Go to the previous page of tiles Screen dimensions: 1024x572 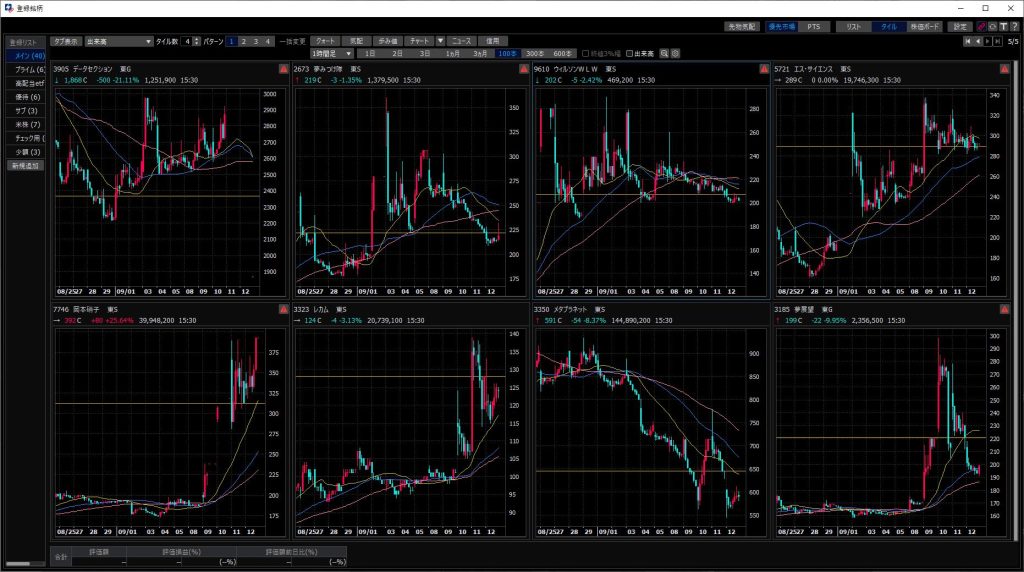point(977,41)
